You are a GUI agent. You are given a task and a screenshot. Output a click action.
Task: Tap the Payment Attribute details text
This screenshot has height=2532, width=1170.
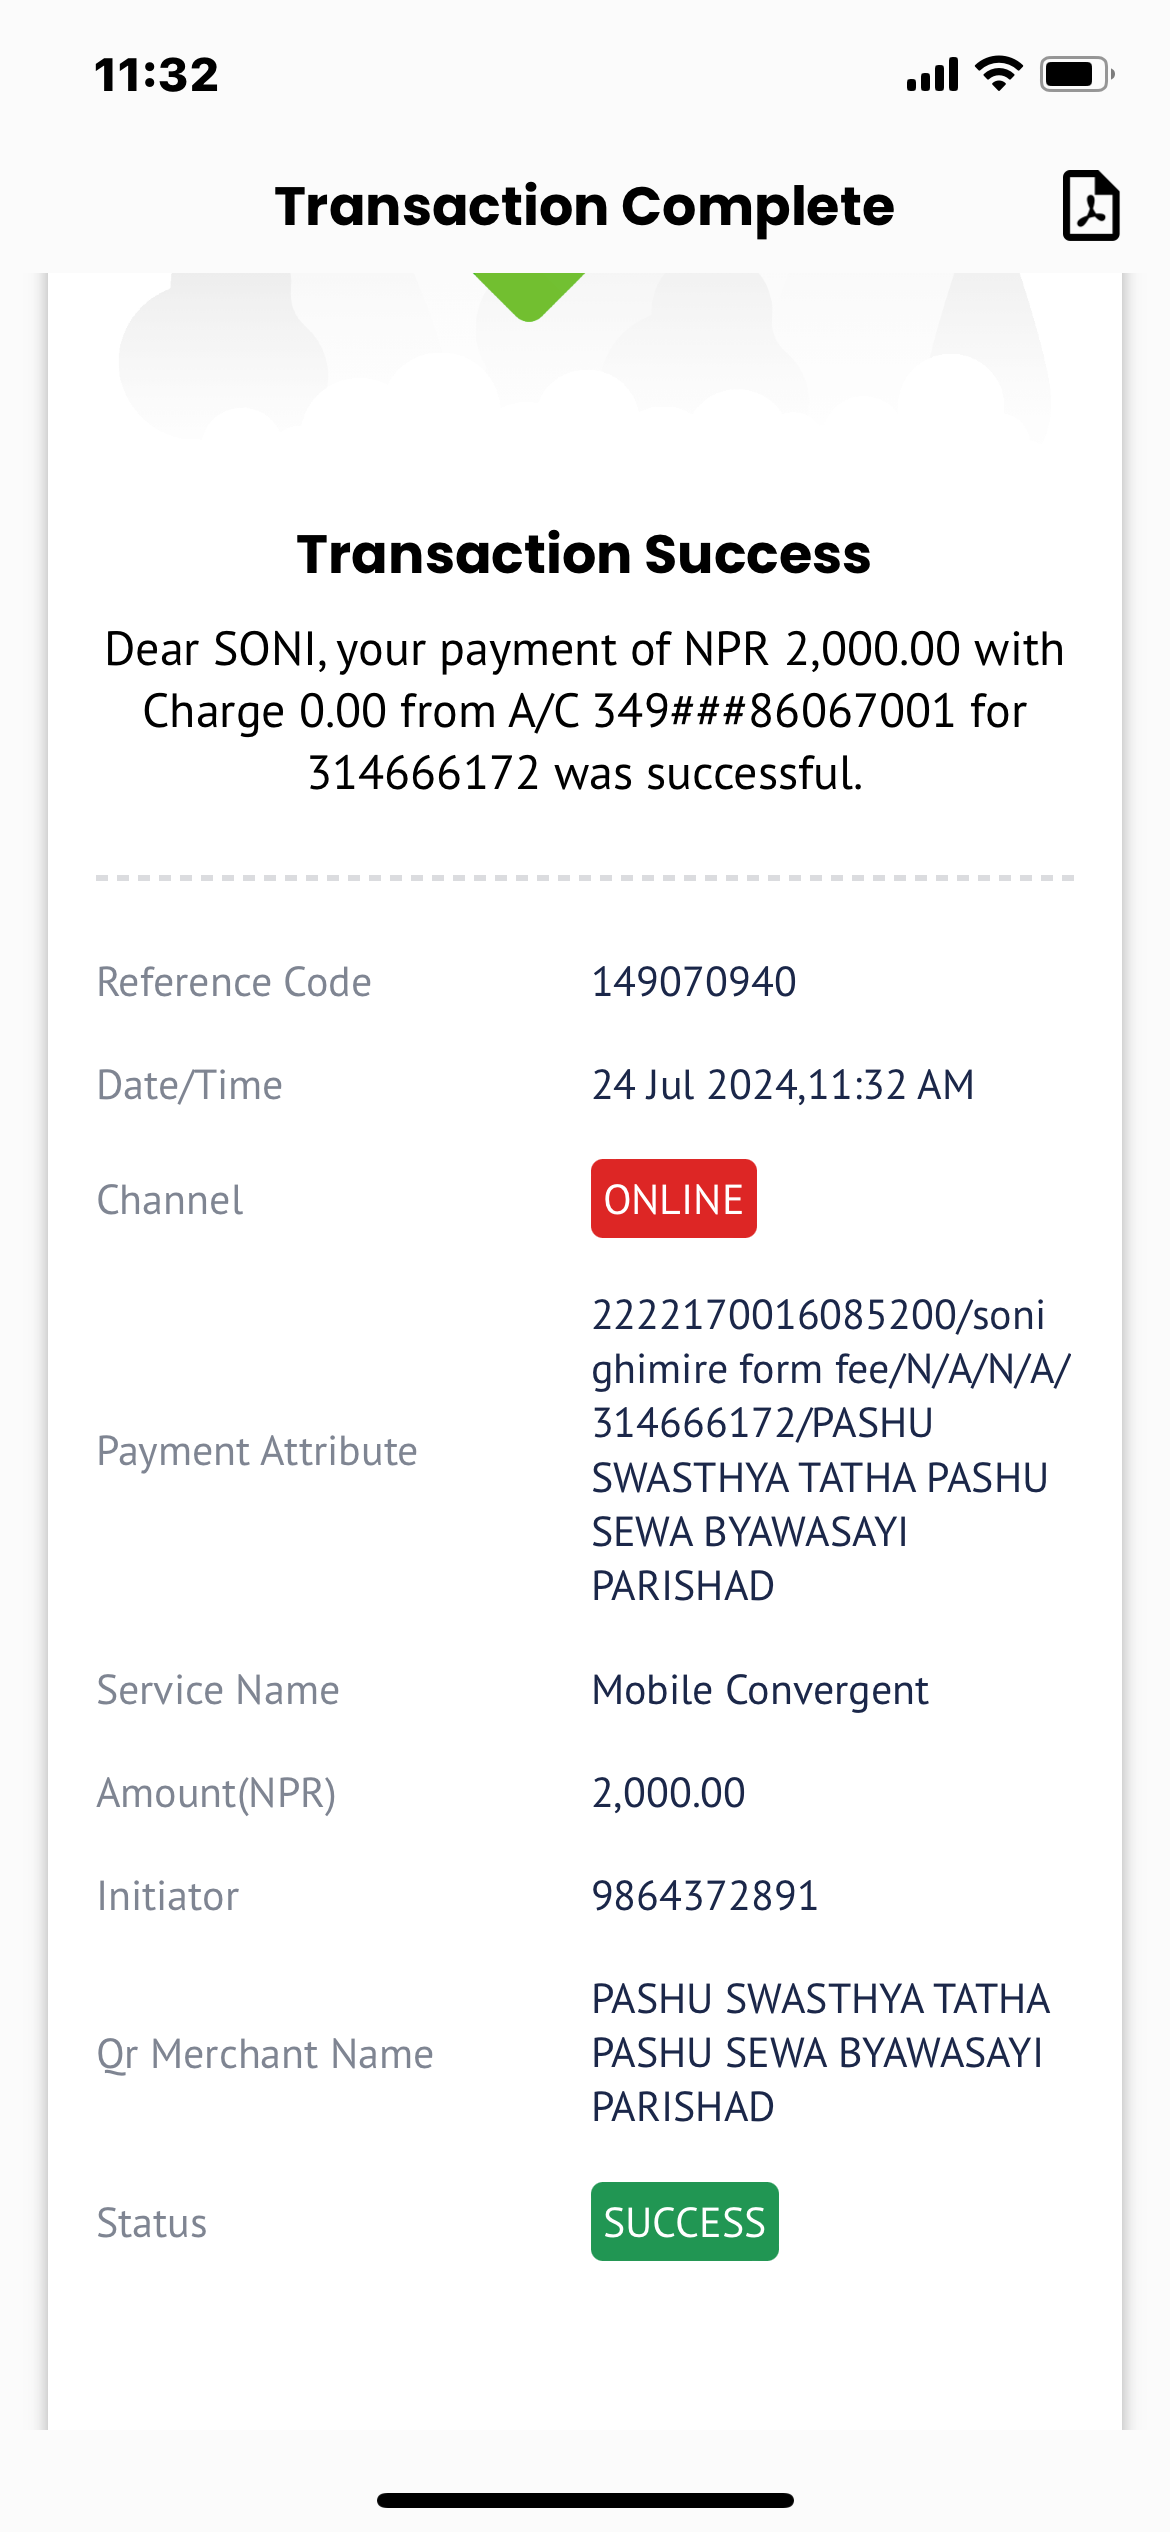point(831,1451)
